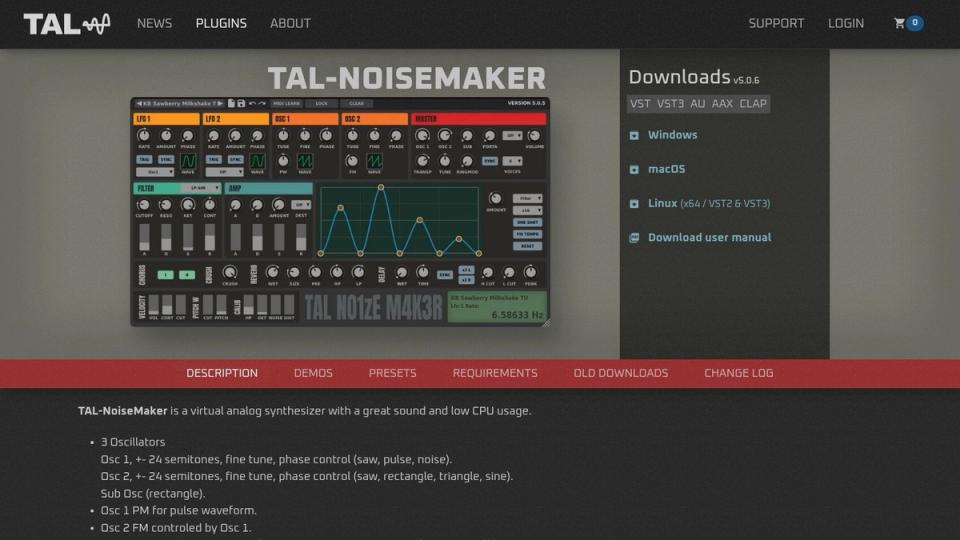The width and height of the screenshot is (960, 540).
Task: Open the master portamento Off dropdown
Action: 512,135
